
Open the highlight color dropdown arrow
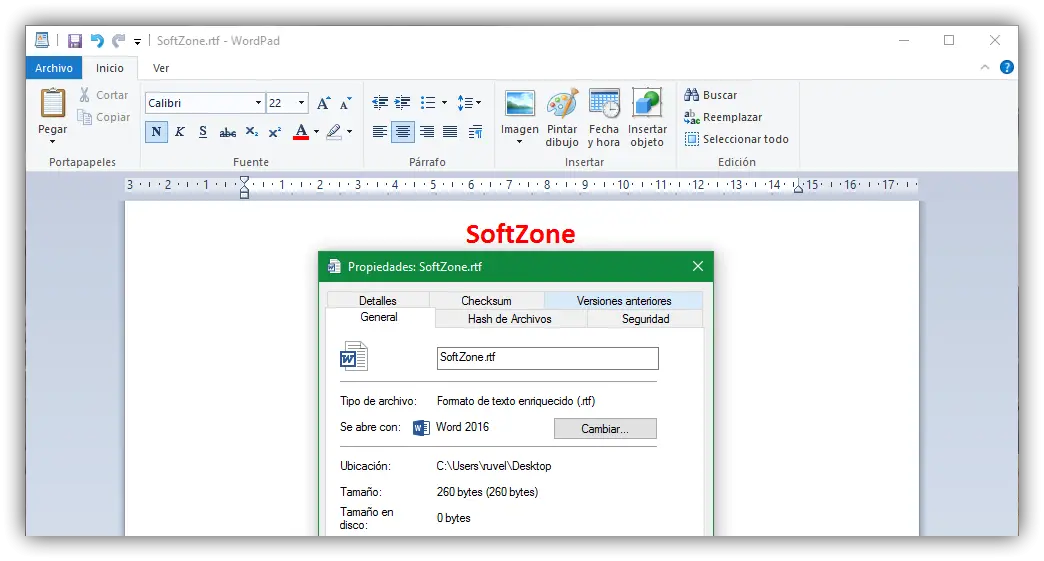(350, 132)
